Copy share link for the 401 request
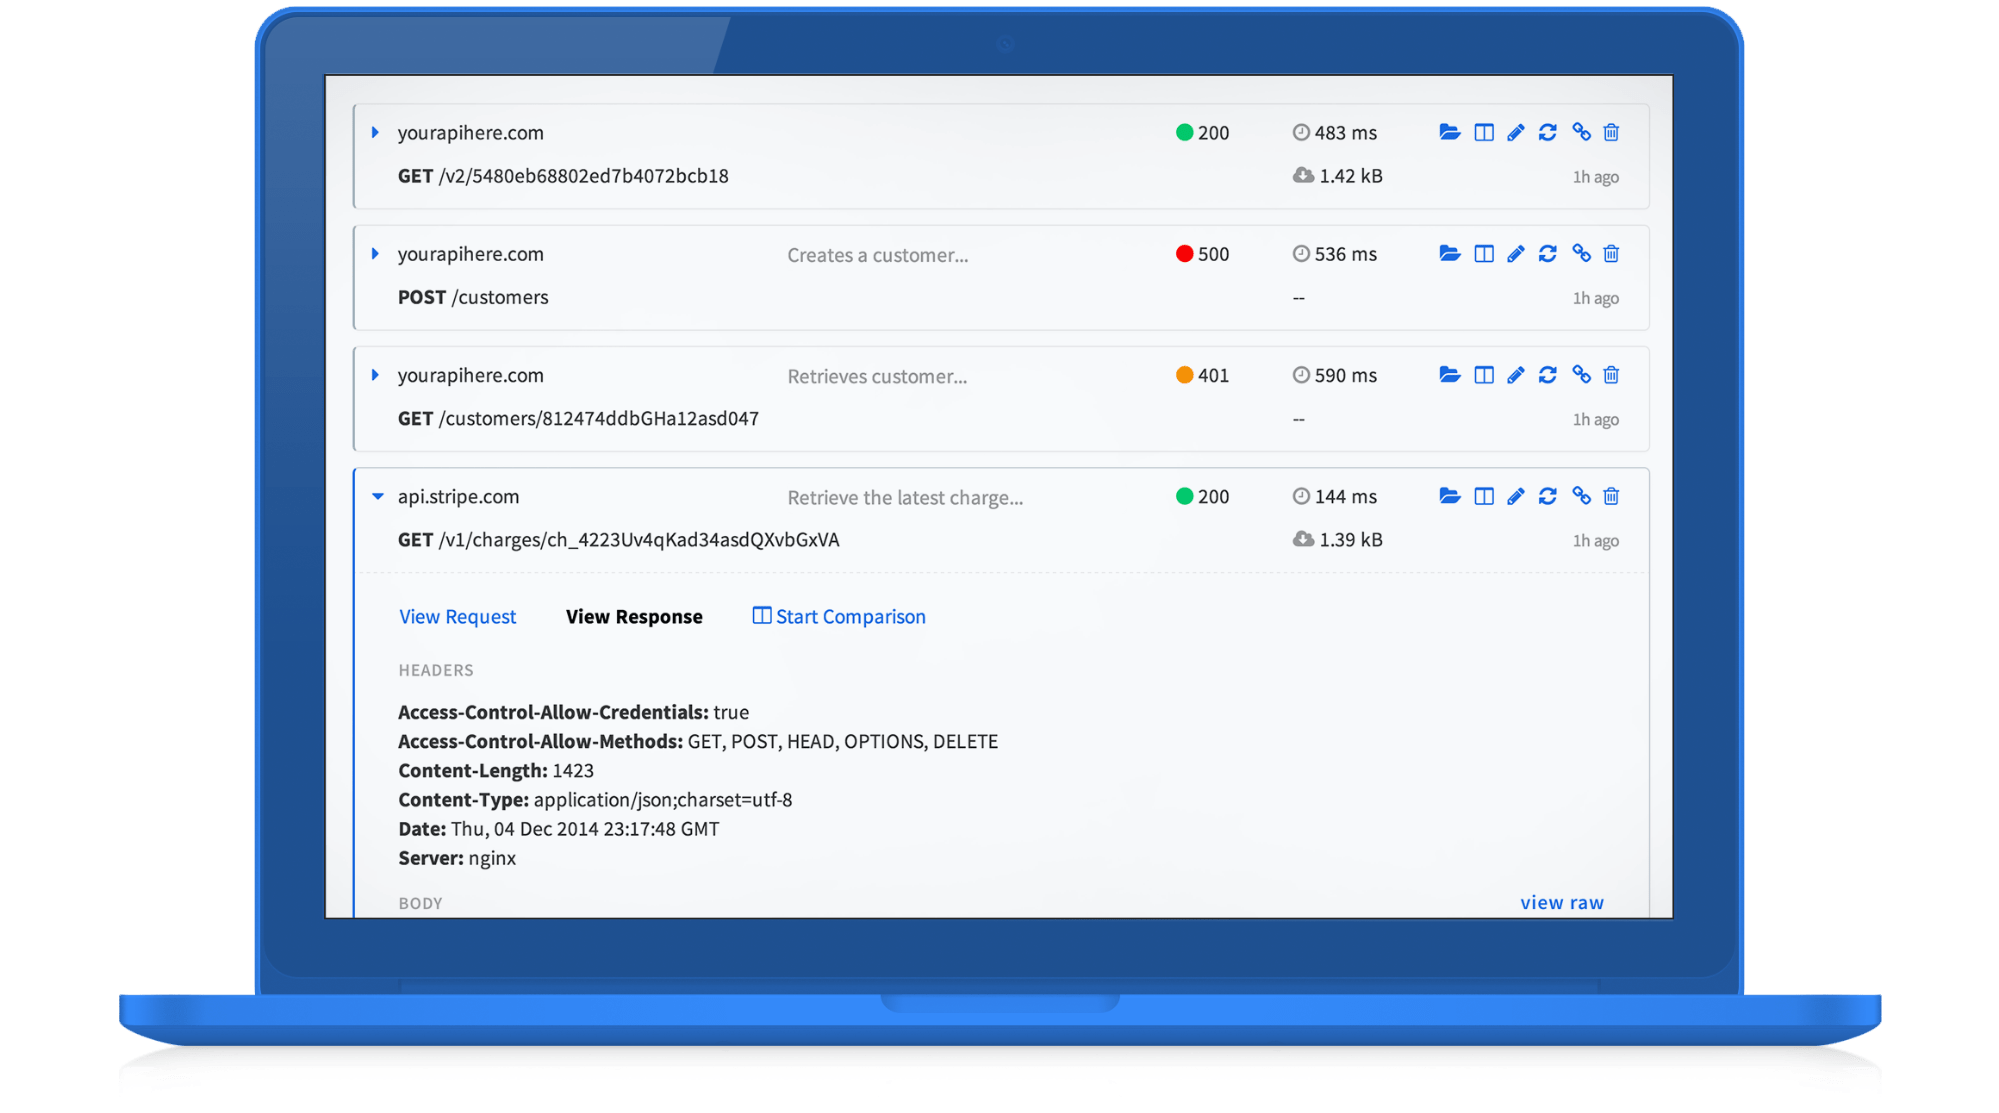Viewport: 1999px width, 1113px height. coord(1581,375)
